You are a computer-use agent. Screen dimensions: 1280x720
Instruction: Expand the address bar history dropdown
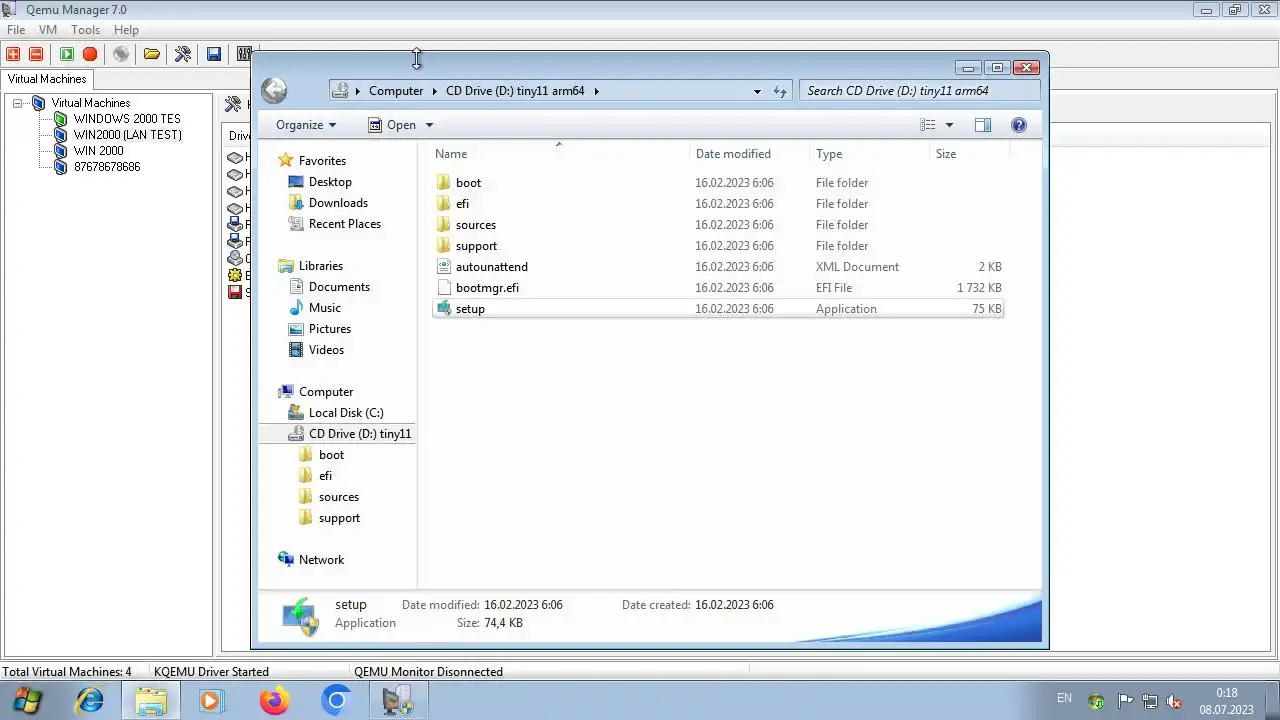757,91
